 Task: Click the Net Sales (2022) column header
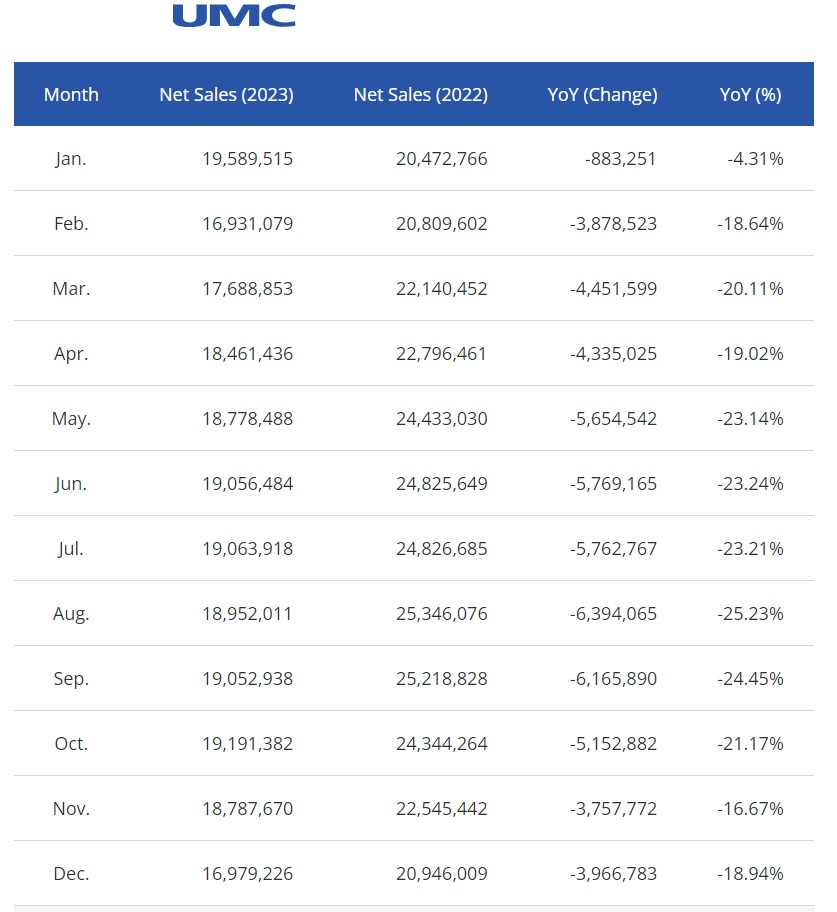pos(420,95)
